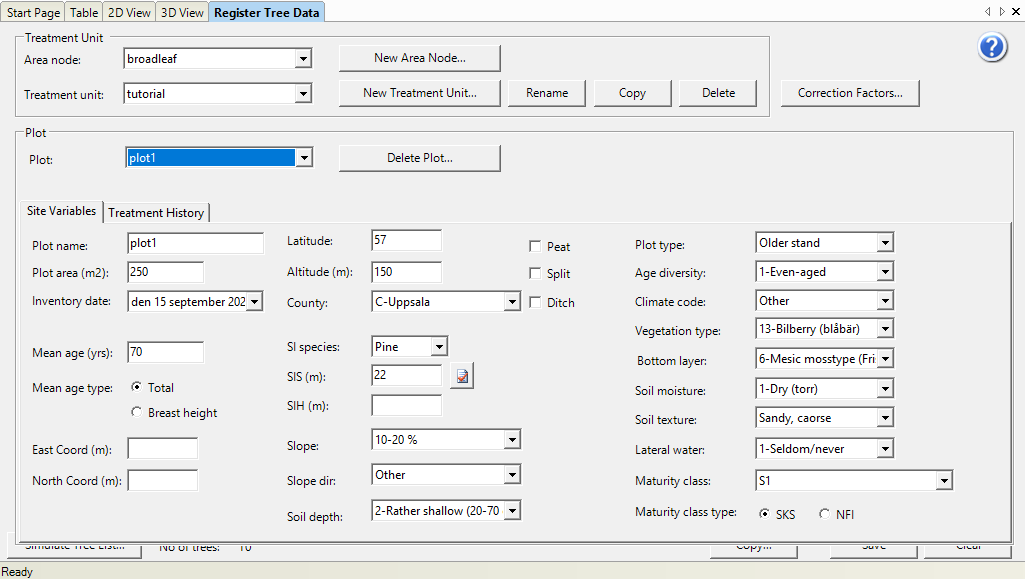Screen dimensions: 1025x579
Task: Click the Rename button
Action: click(547, 93)
